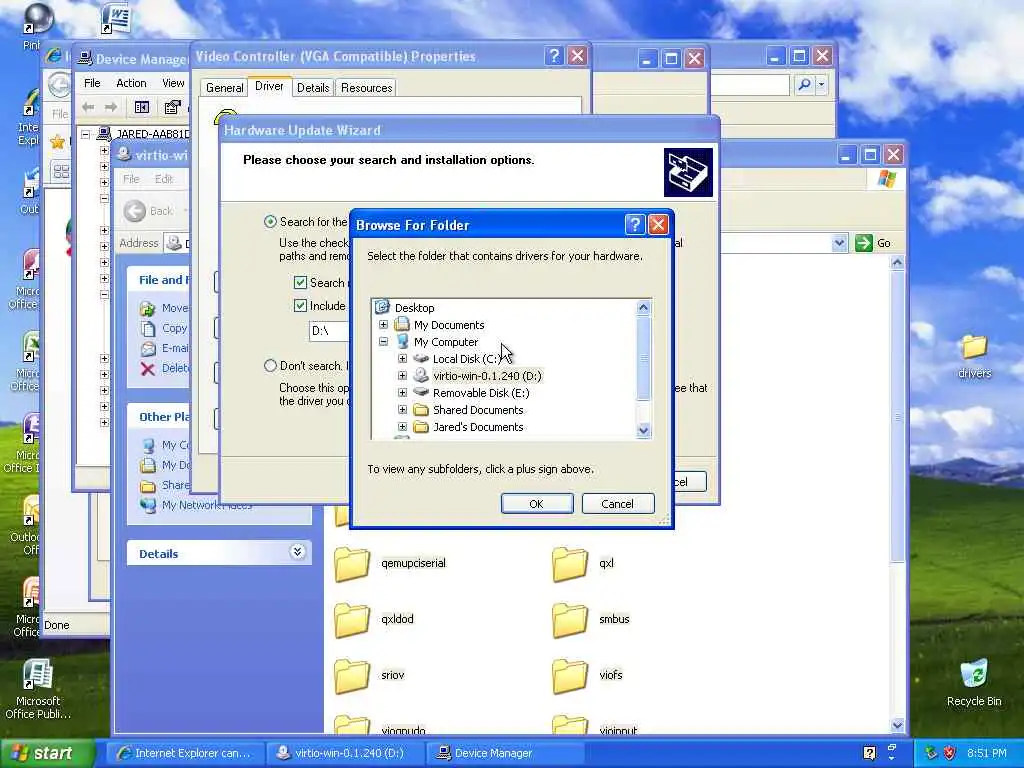
Task: Click Device Manager forward arrow
Action: (x=111, y=107)
